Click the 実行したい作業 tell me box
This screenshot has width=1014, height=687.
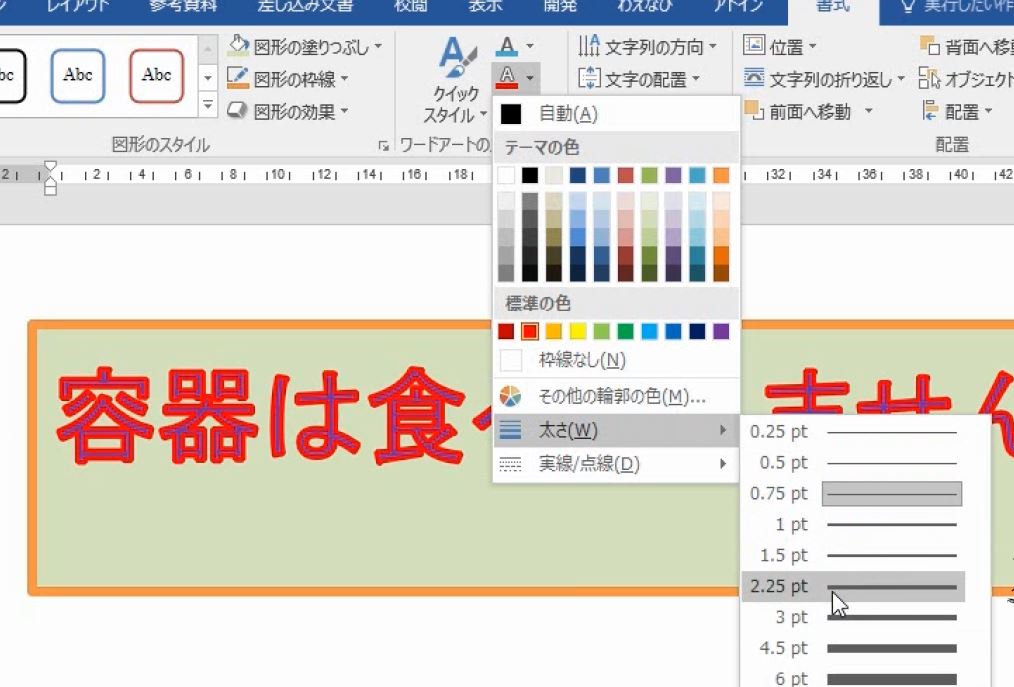pyautogui.click(x=957, y=6)
